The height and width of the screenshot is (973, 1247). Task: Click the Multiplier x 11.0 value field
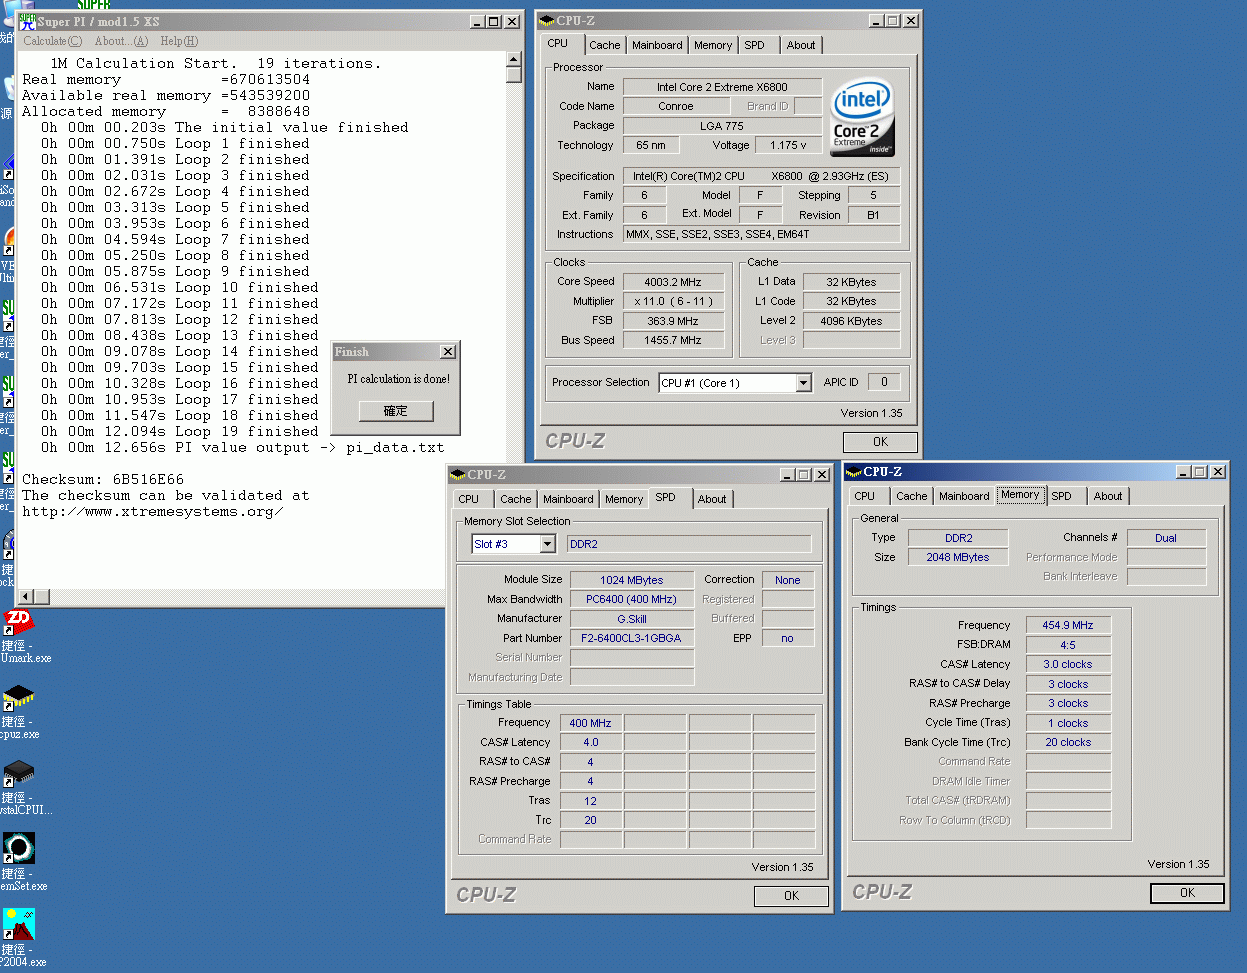pos(673,301)
